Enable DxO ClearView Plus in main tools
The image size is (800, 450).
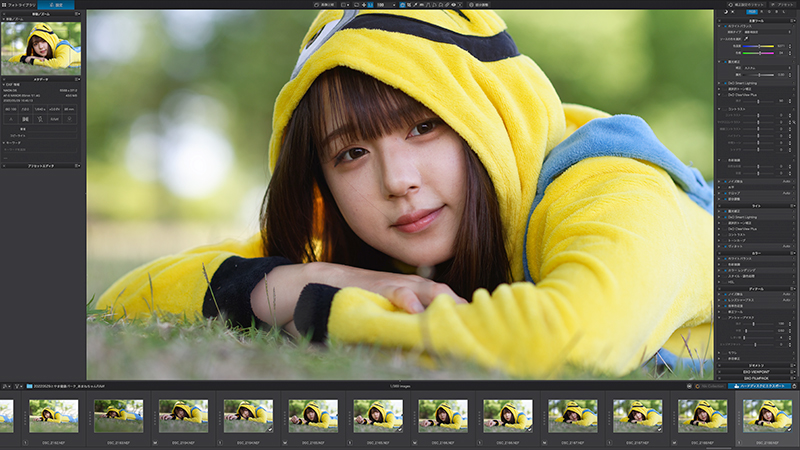[x=726, y=95]
